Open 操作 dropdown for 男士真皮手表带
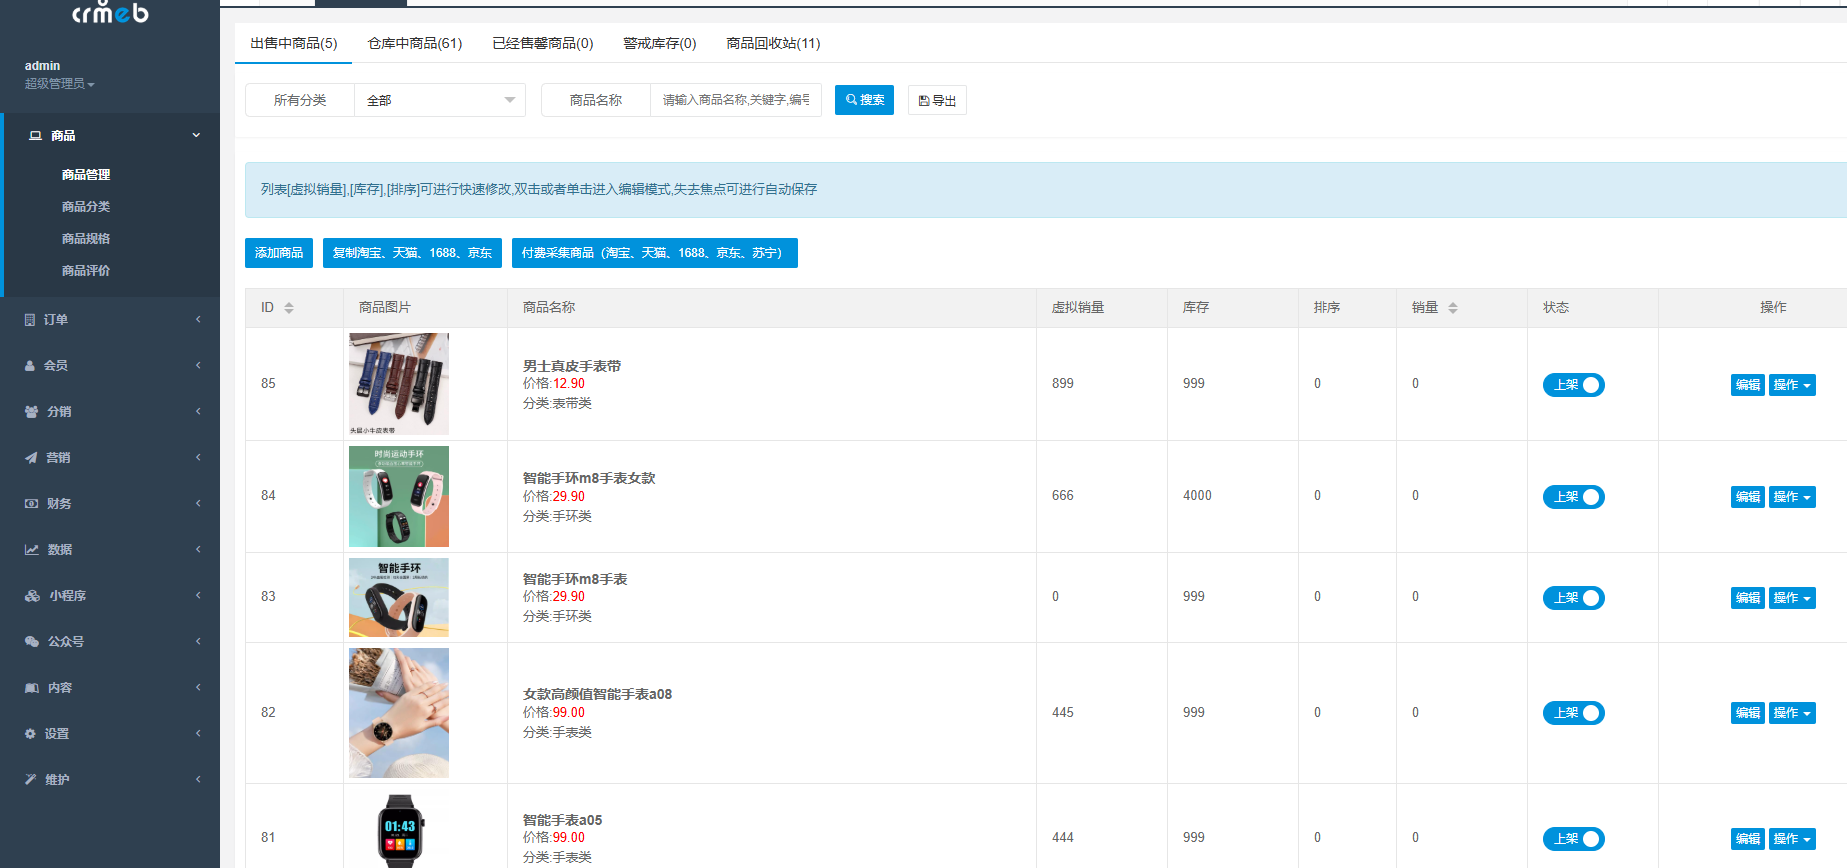The height and width of the screenshot is (868, 1847). 1792,385
